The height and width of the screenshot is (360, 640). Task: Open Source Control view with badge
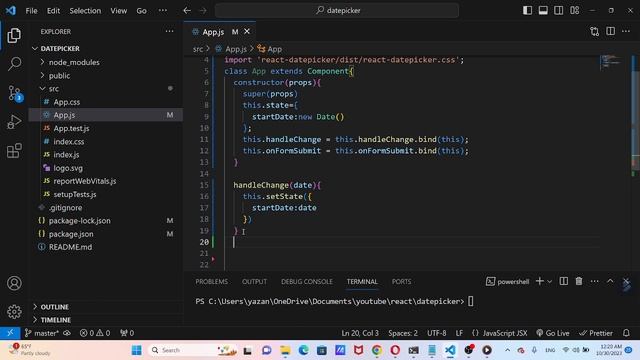(x=15, y=93)
